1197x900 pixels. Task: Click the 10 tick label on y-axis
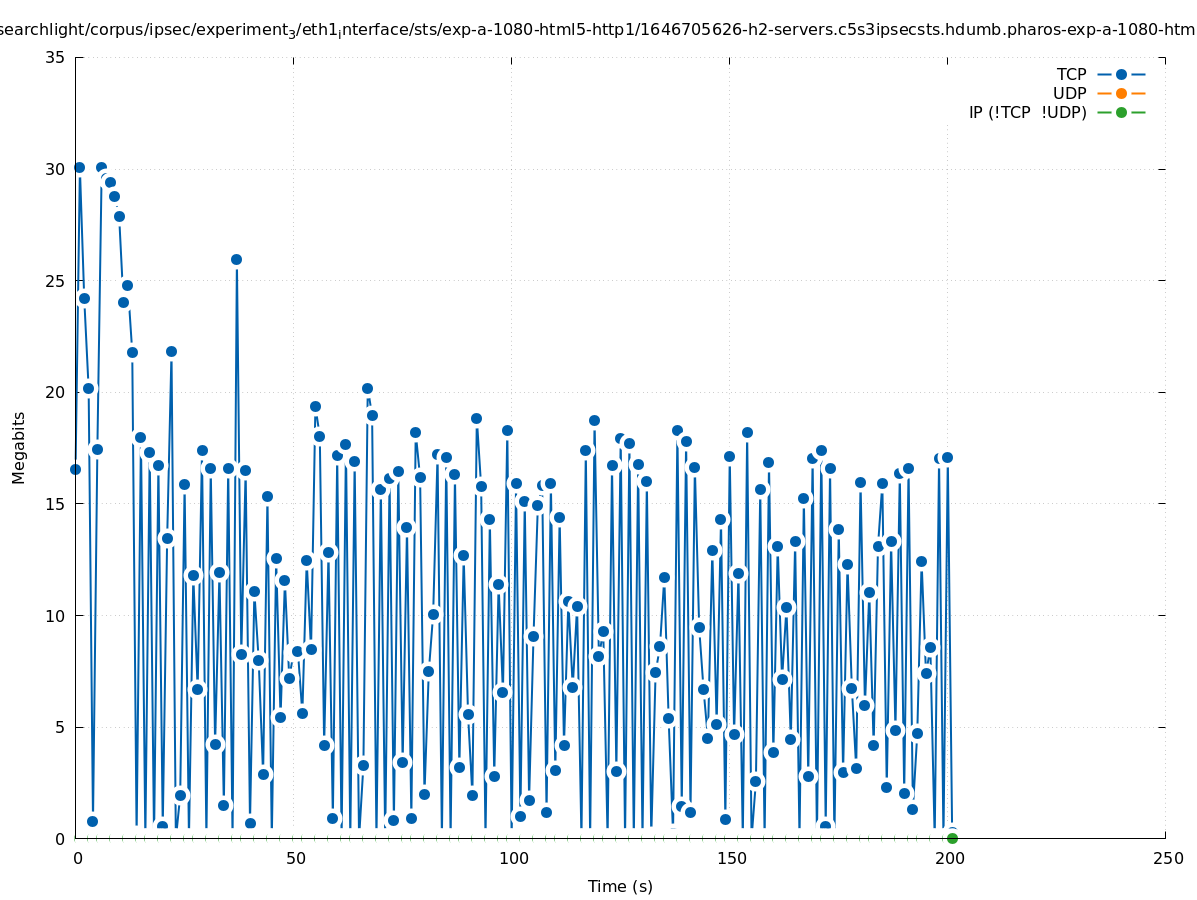point(56,615)
